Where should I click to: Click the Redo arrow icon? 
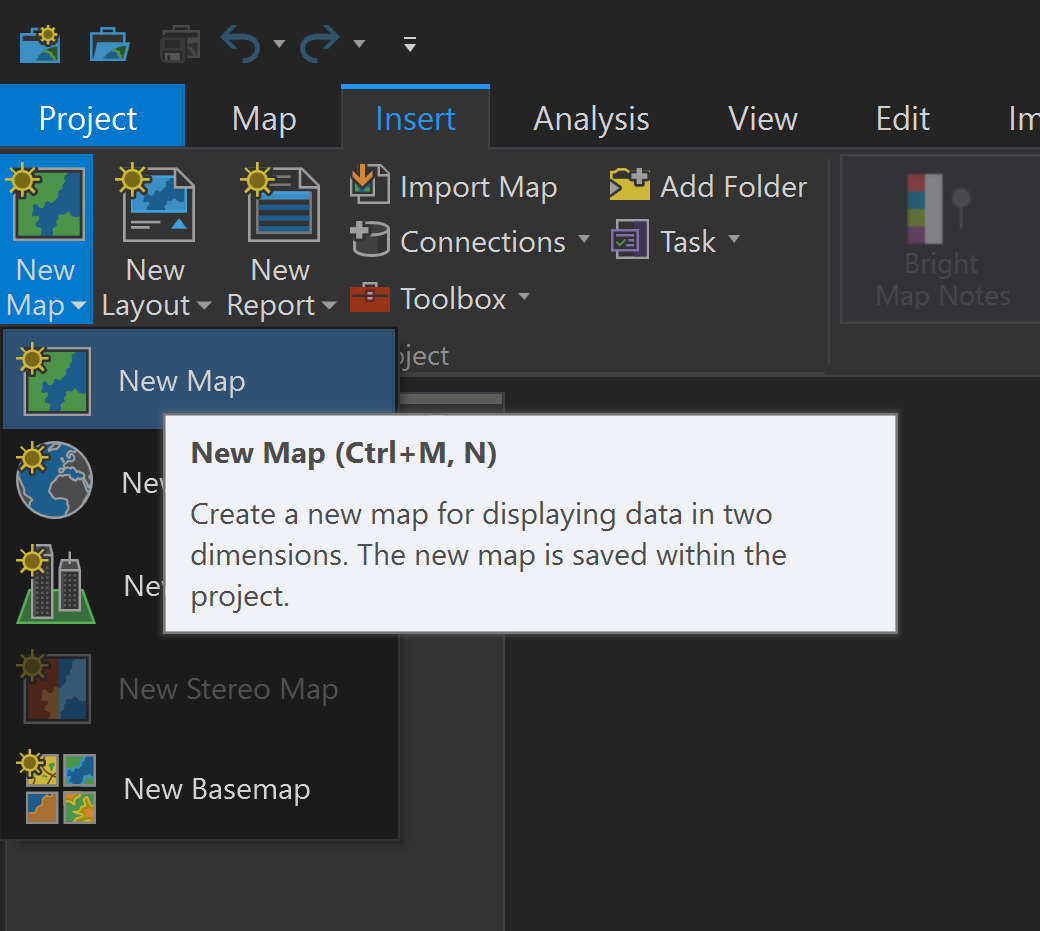[x=320, y=44]
